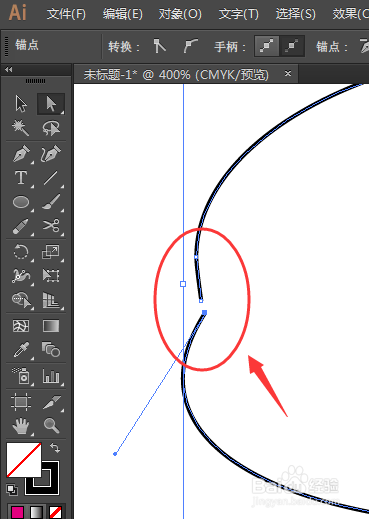Select the Column Graph tool
The width and height of the screenshot is (369, 519).
pyautogui.click(x=51, y=376)
